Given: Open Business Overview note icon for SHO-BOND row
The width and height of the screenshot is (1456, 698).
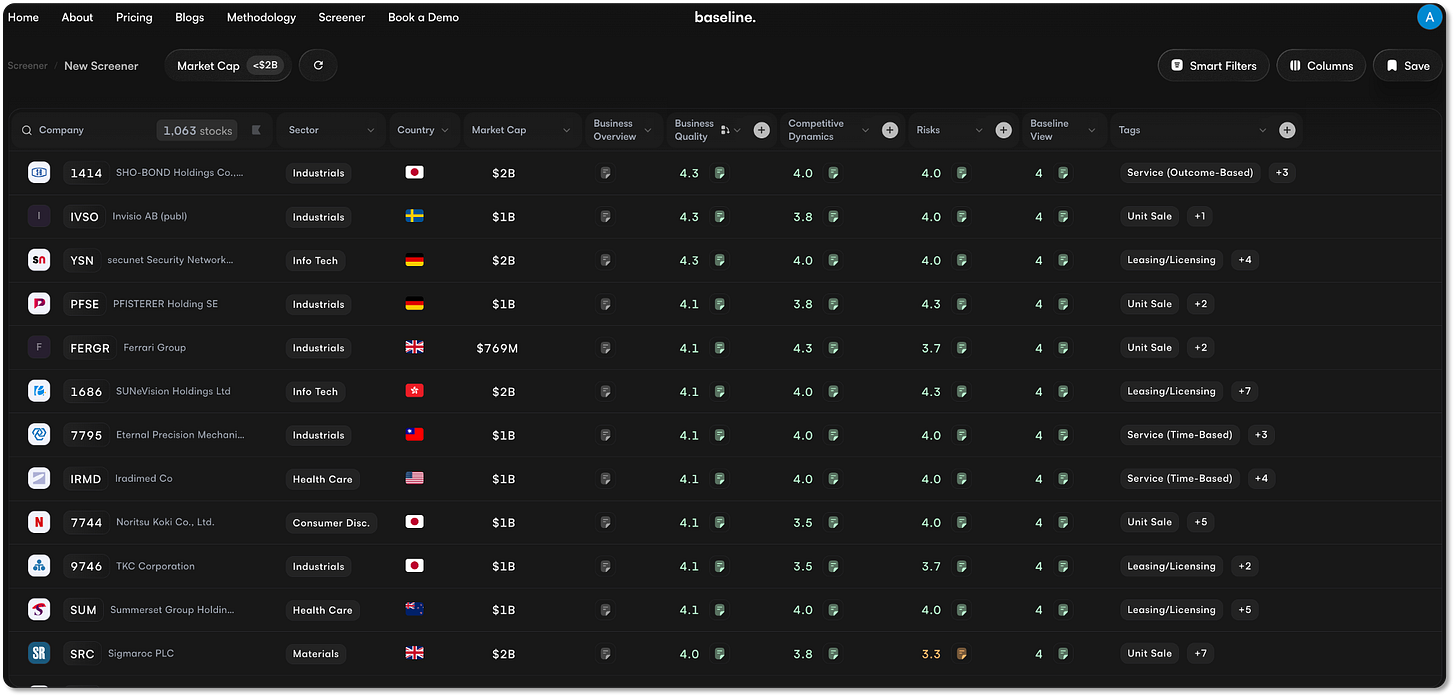Looking at the screenshot, I should 605,173.
